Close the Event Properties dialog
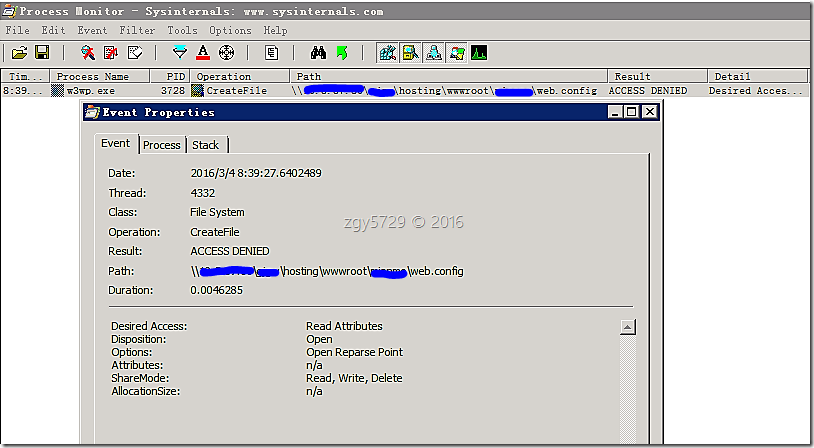 pyautogui.click(x=649, y=112)
